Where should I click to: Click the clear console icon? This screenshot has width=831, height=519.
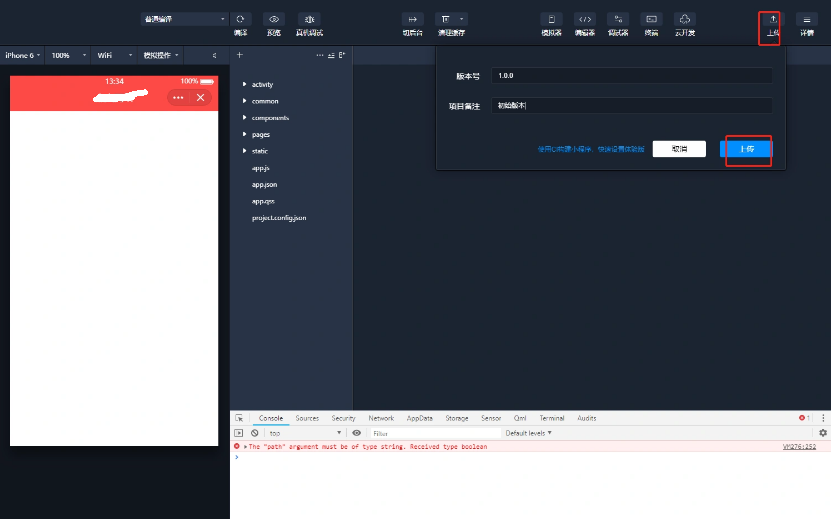click(x=255, y=433)
